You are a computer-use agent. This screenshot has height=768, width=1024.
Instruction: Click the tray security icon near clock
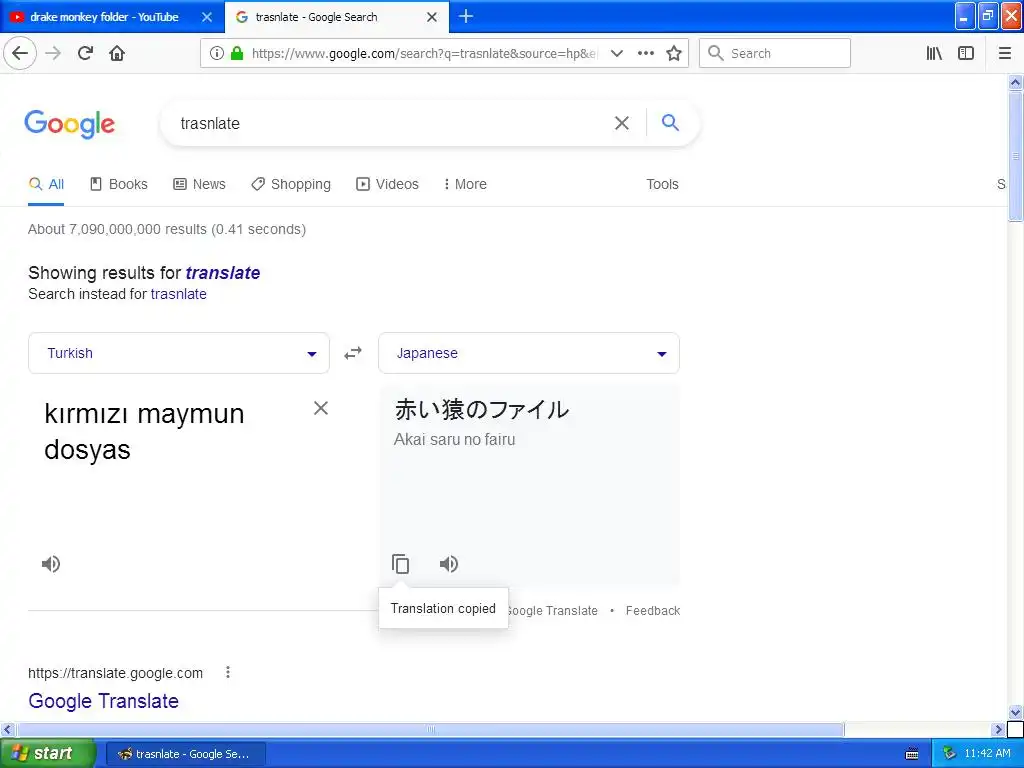pyautogui.click(x=950, y=753)
